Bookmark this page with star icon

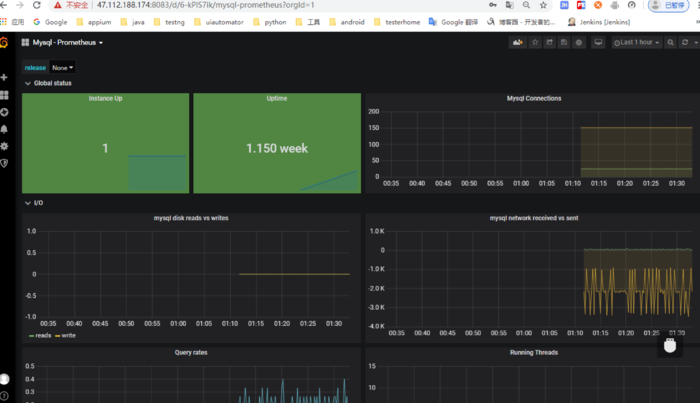pos(543,5)
